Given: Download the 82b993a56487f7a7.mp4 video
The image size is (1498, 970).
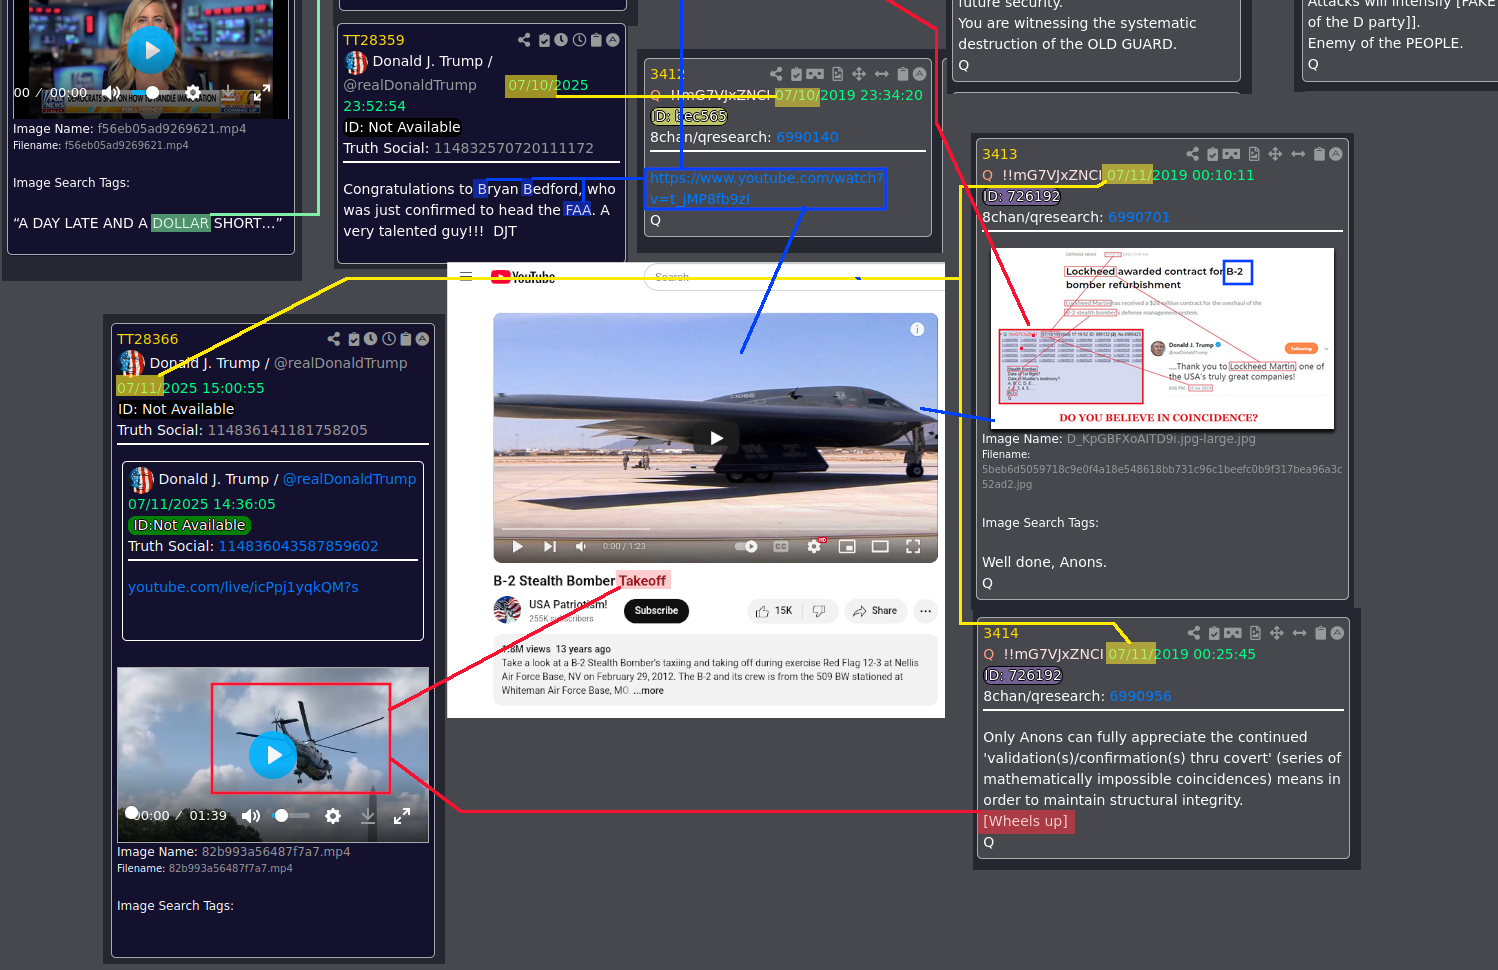Looking at the screenshot, I should coord(368,816).
